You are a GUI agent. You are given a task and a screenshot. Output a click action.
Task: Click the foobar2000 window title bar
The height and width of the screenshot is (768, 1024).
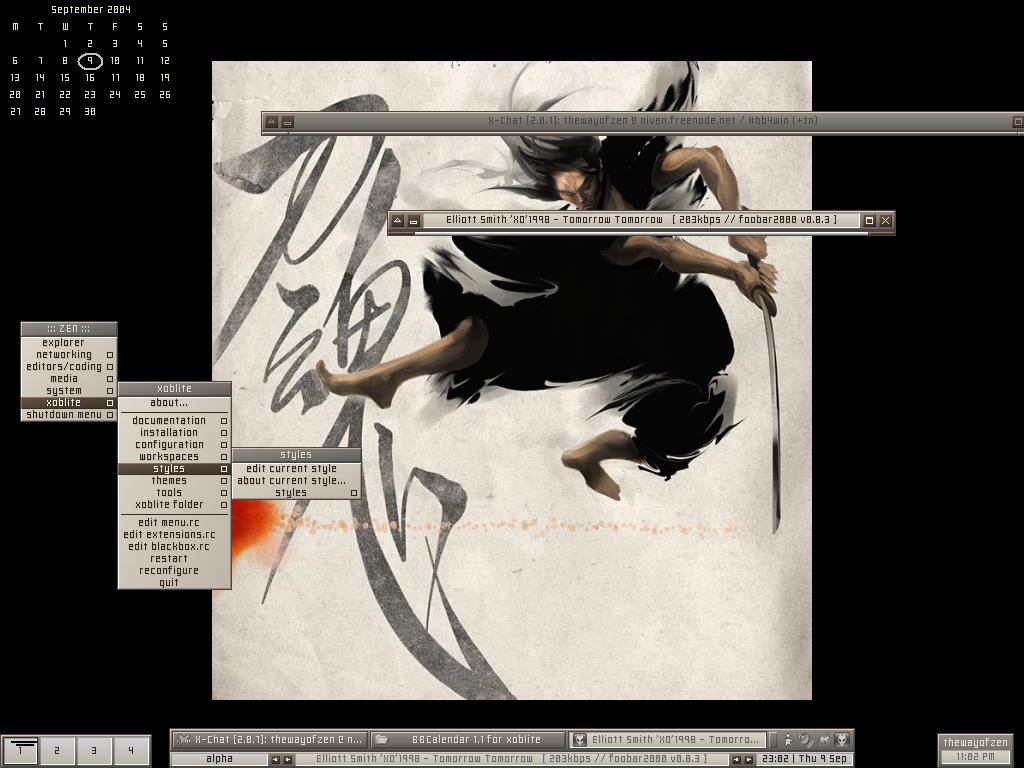[x=641, y=220]
